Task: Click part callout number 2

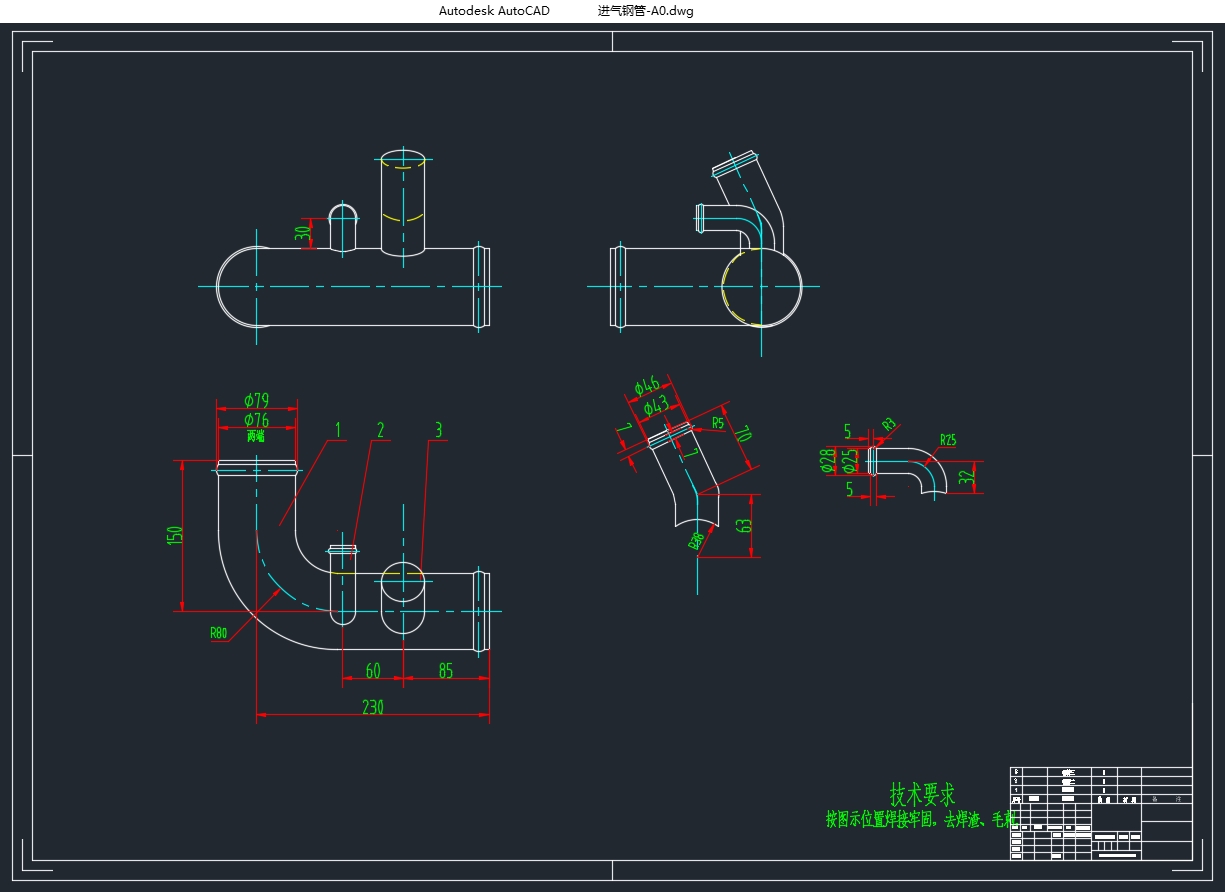Action: coord(380,430)
